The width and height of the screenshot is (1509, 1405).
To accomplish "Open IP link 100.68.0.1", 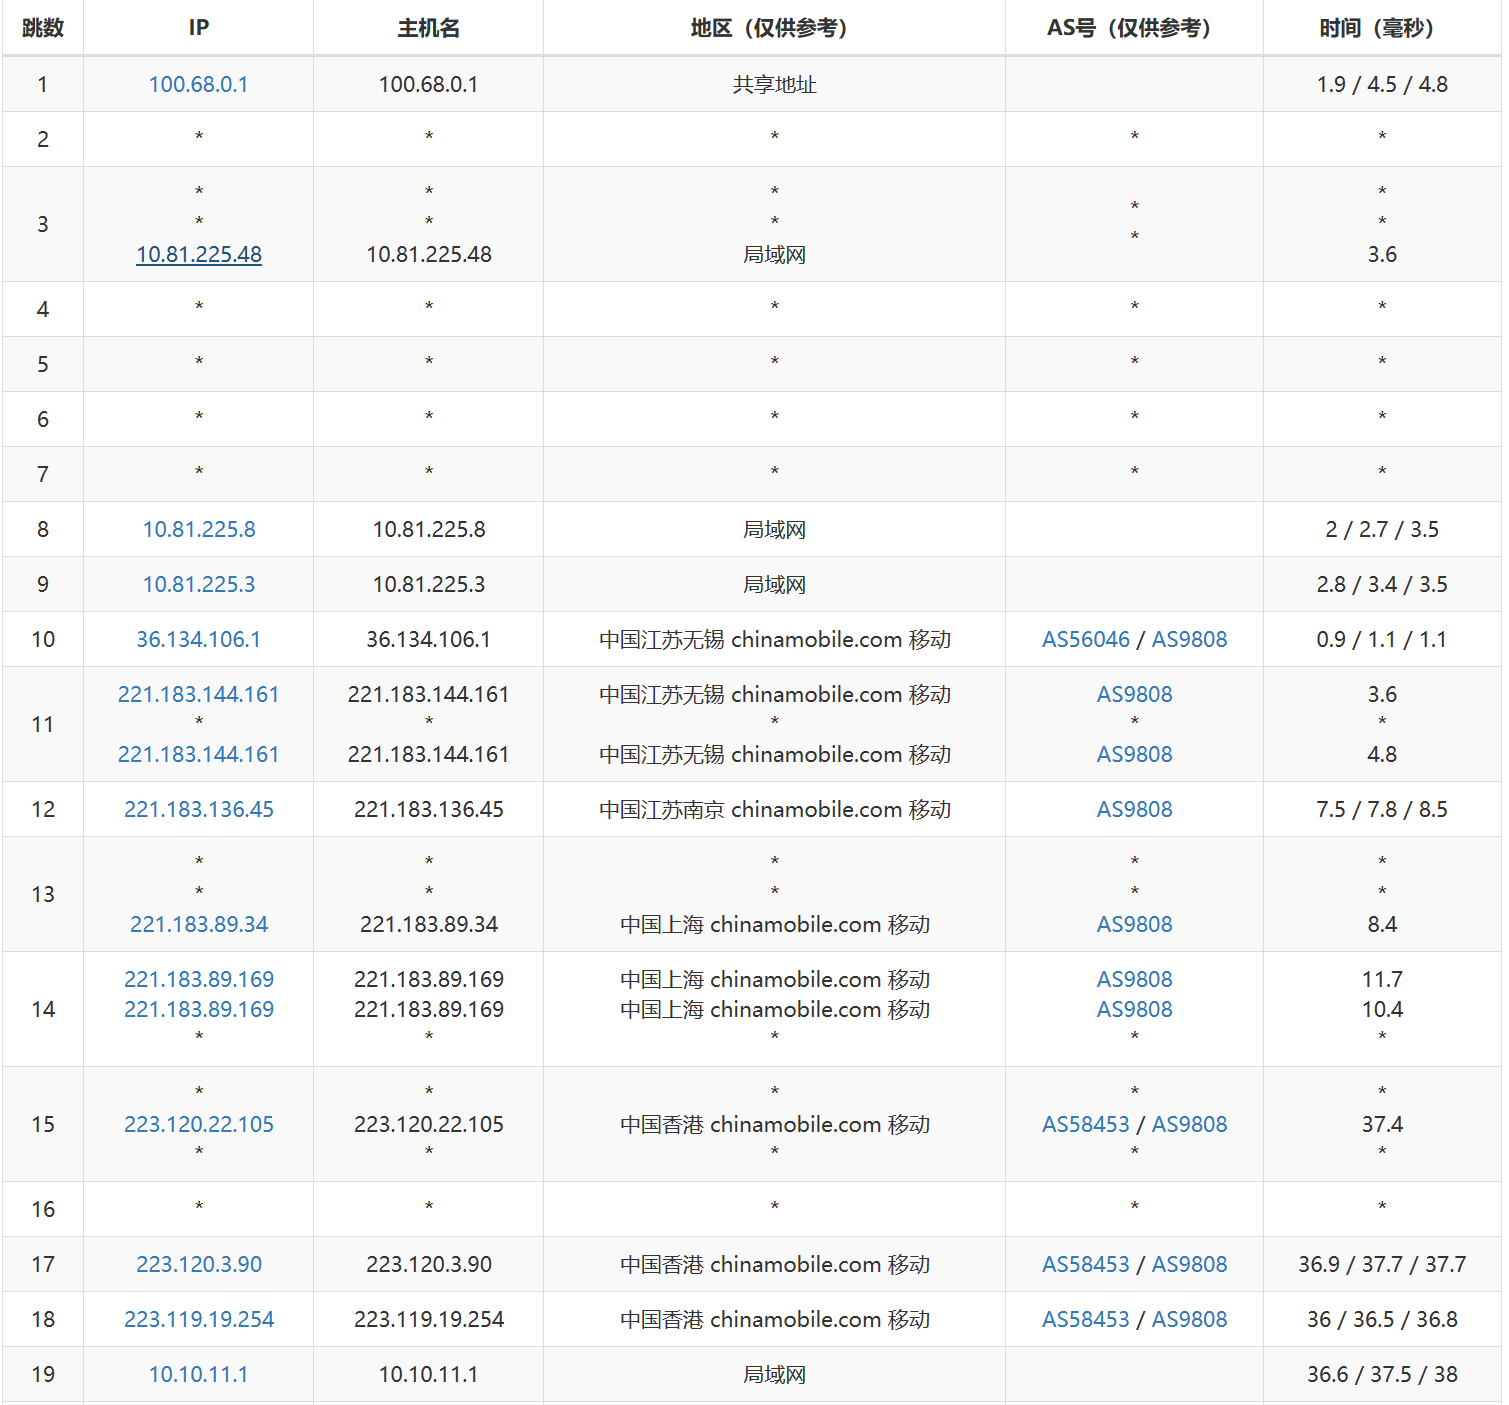I will click(x=198, y=84).
